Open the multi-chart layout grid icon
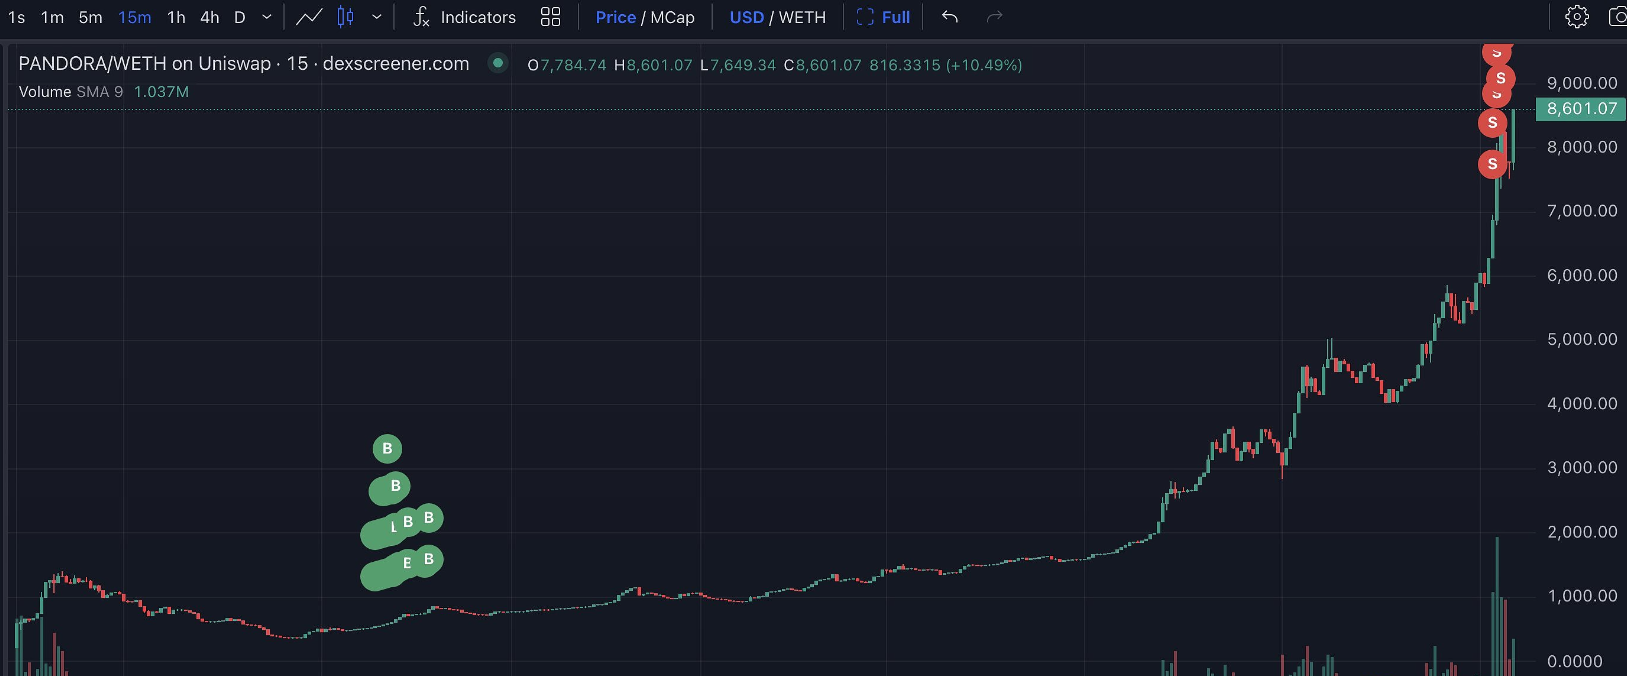The height and width of the screenshot is (676, 1627). pyautogui.click(x=550, y=17)
